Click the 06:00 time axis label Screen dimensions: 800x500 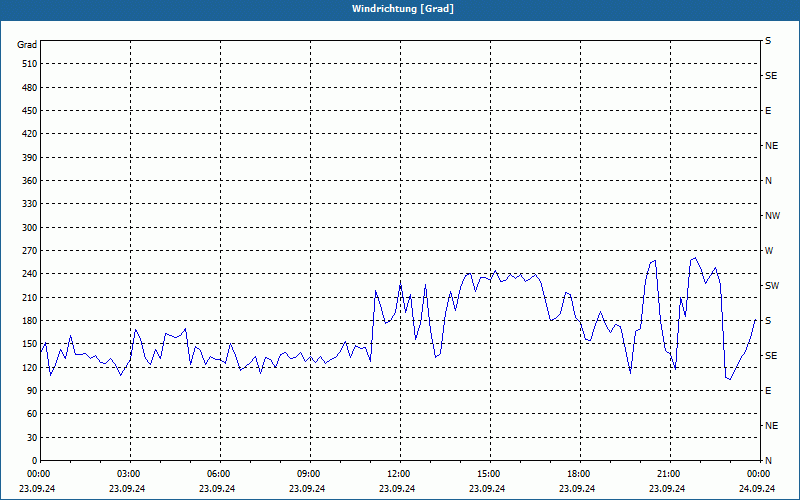217,474
